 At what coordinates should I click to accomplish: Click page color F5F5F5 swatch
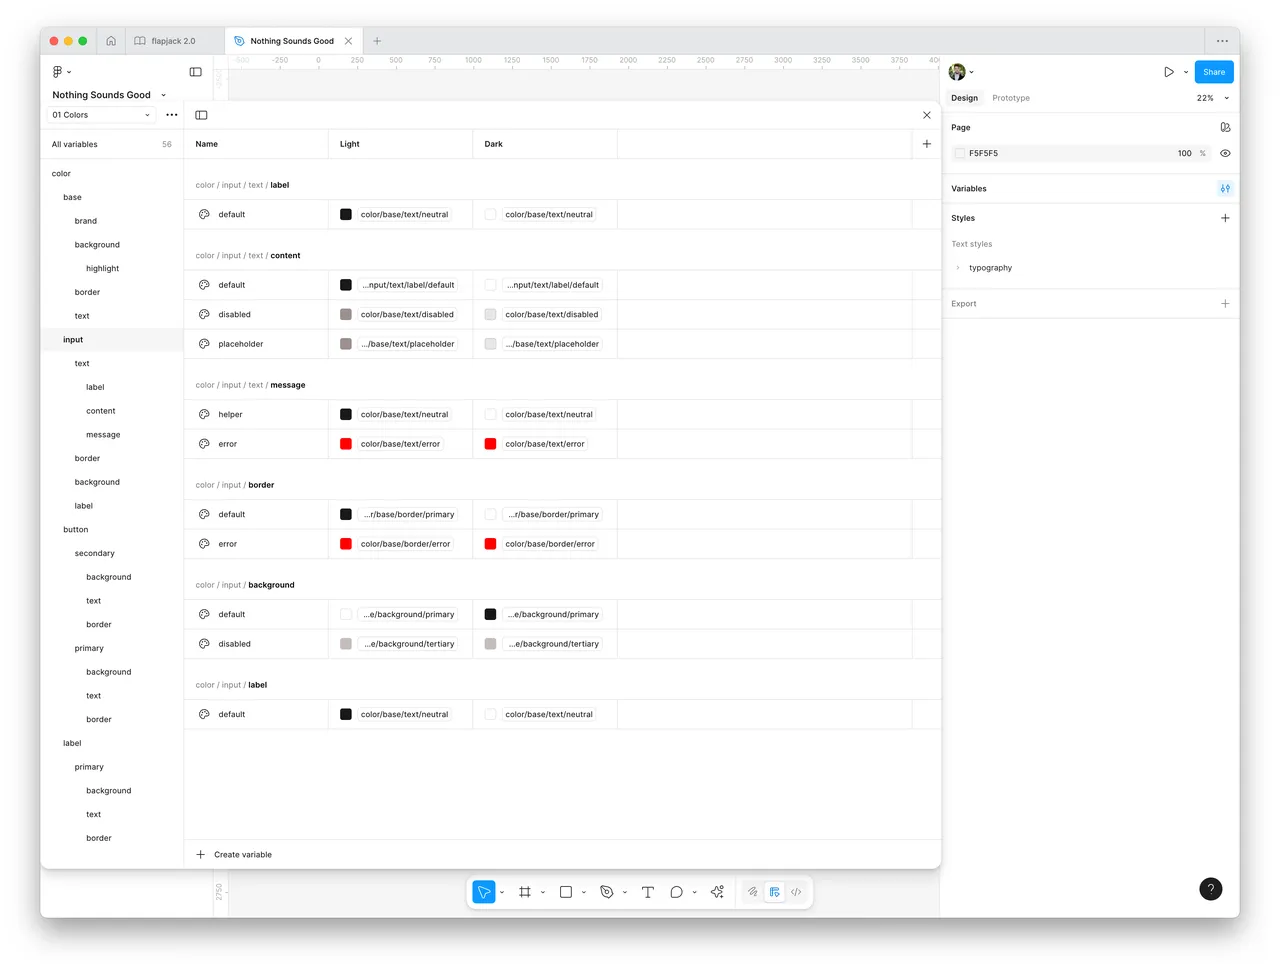[960, 153]
